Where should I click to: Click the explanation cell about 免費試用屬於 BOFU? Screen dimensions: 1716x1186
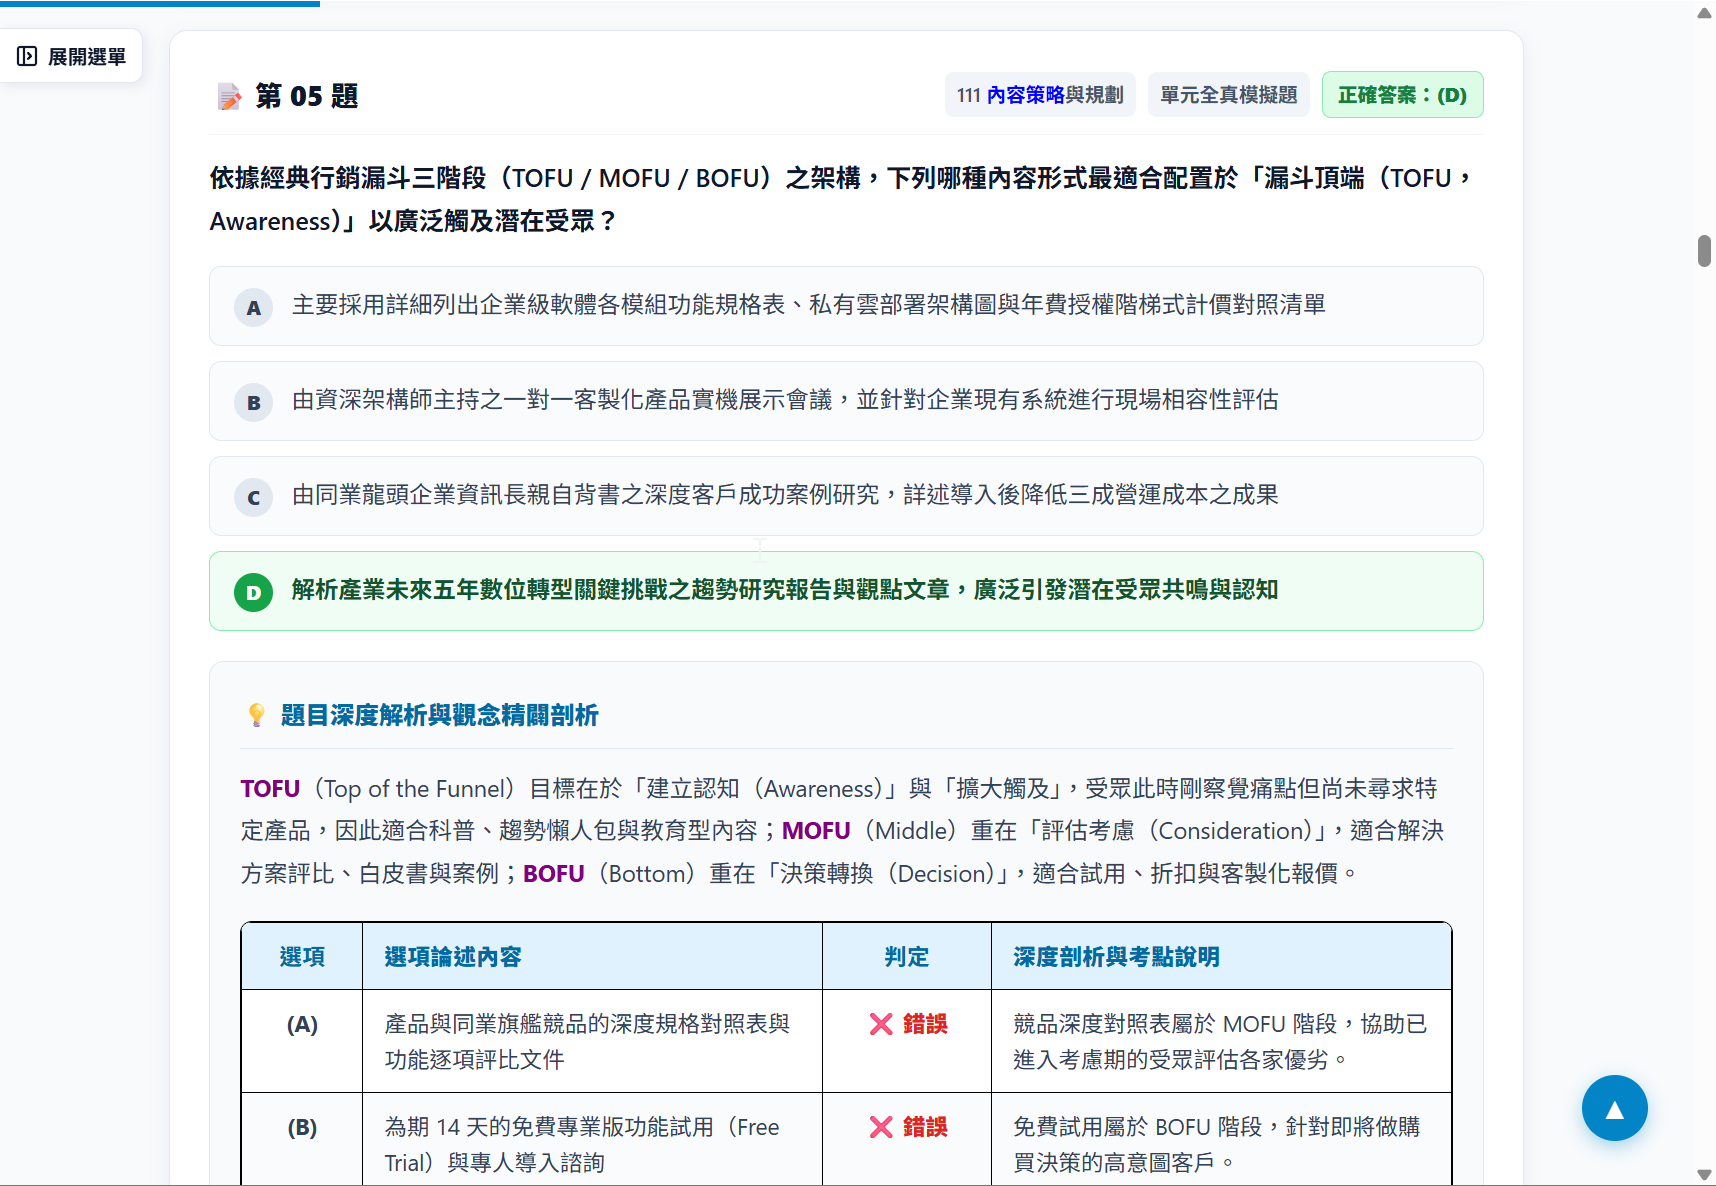coord(1221,1140)
